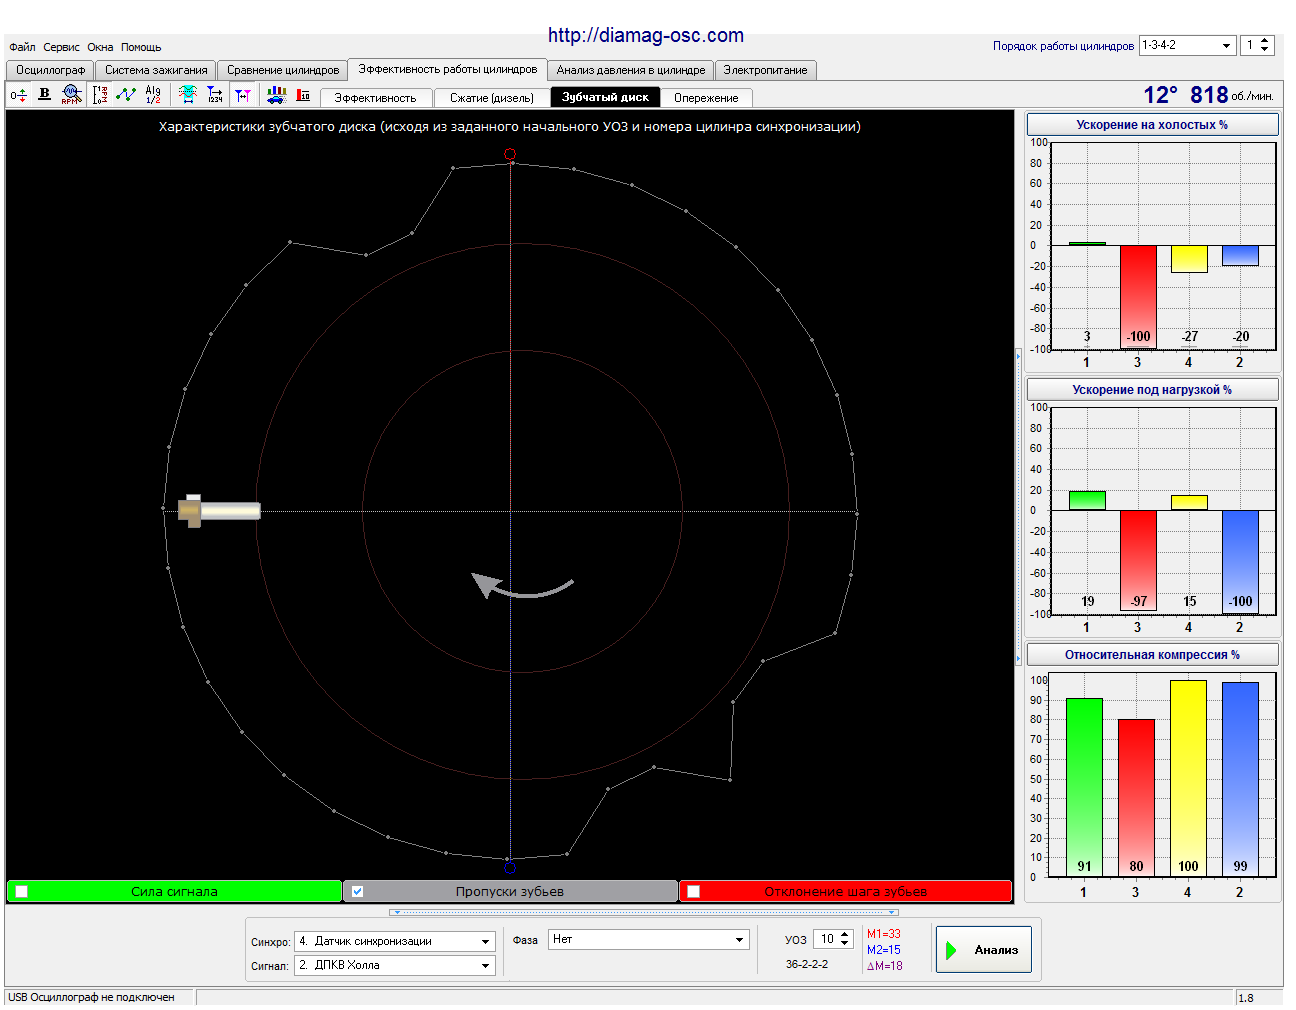Click the sensor probe on the disc
This screenshot has height=1010, width=1296.
point(220,511)
